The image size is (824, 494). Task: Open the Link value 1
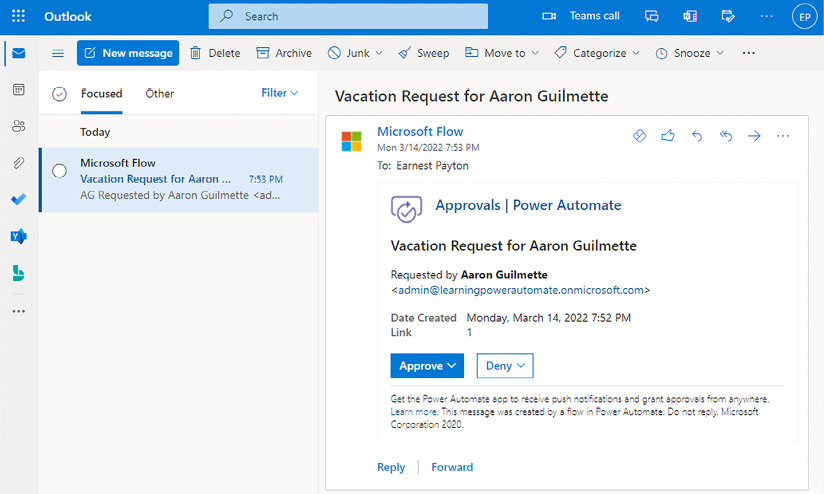469,333
